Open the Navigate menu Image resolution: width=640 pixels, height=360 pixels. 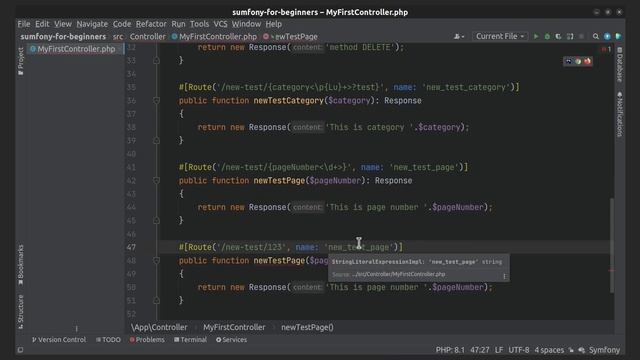pyautogui.click(x=92, y=24)
